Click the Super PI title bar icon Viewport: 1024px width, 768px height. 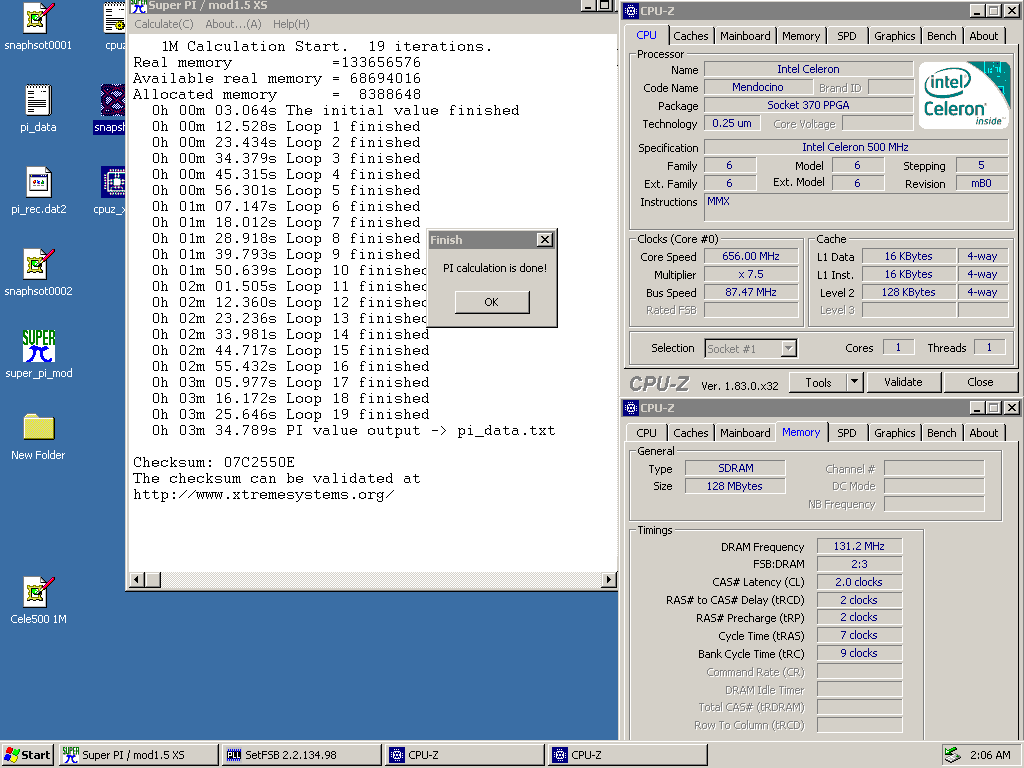[138, 6]
